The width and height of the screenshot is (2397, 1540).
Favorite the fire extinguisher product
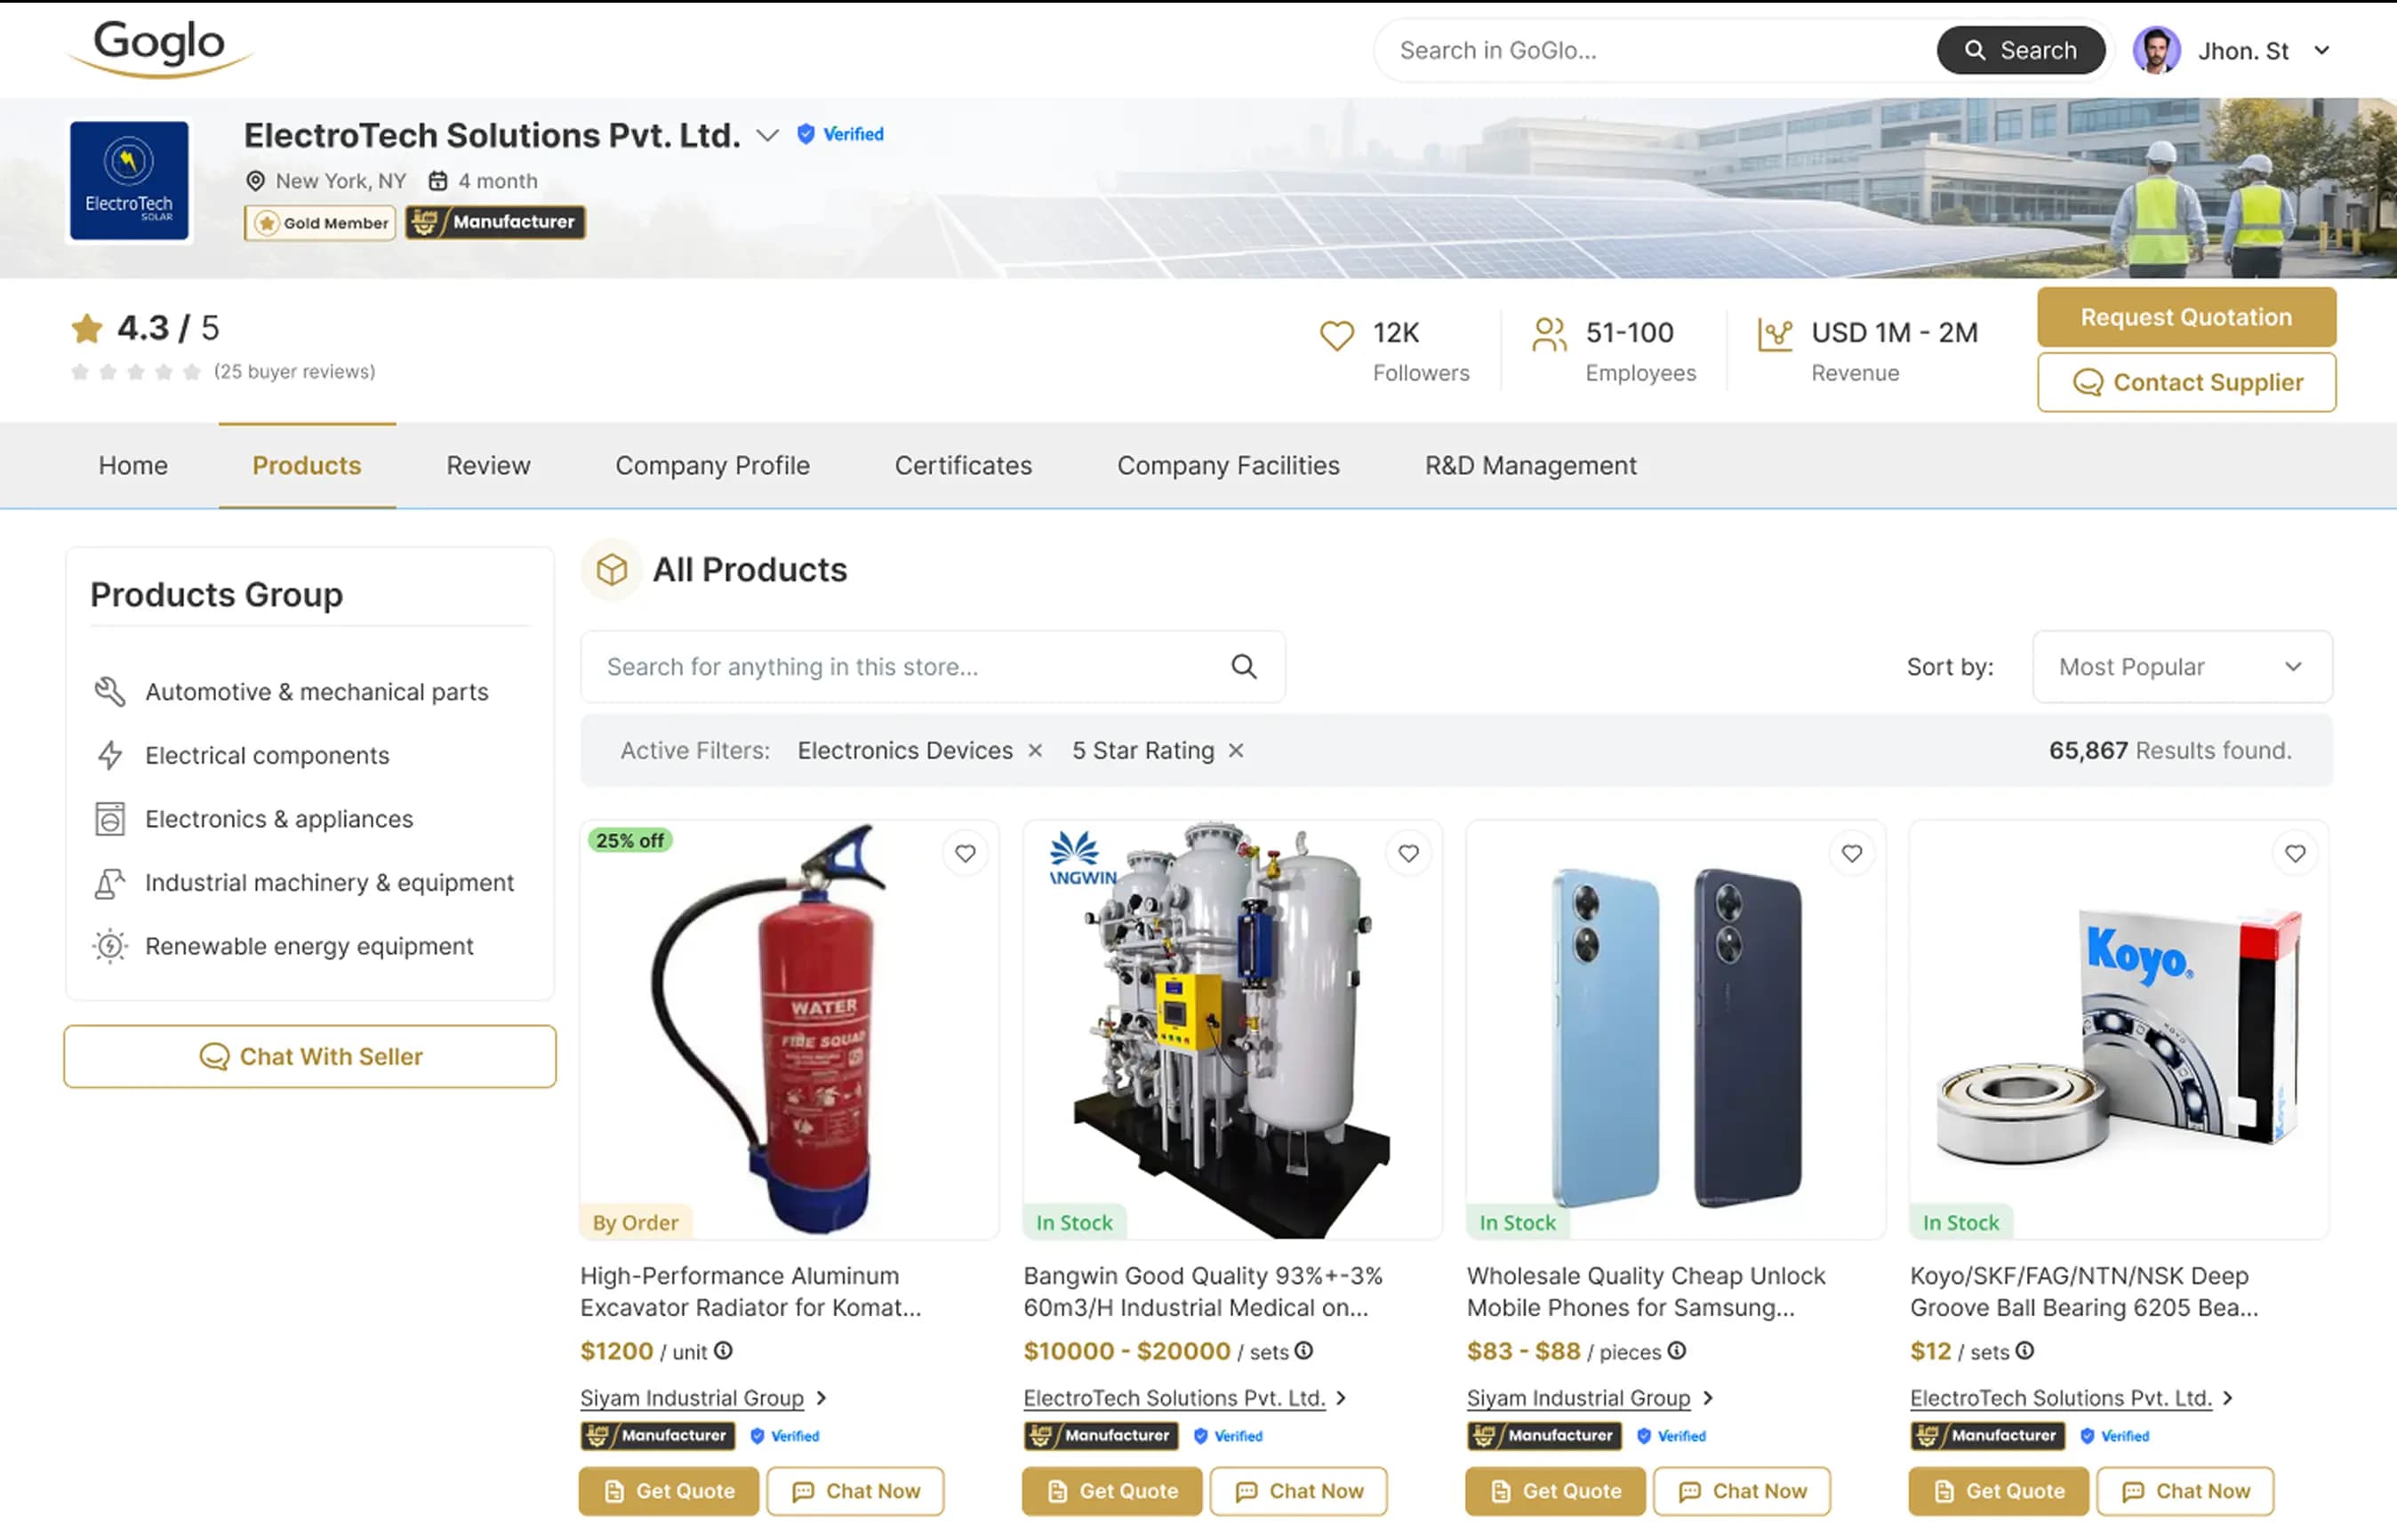click(x=965, y=853)
